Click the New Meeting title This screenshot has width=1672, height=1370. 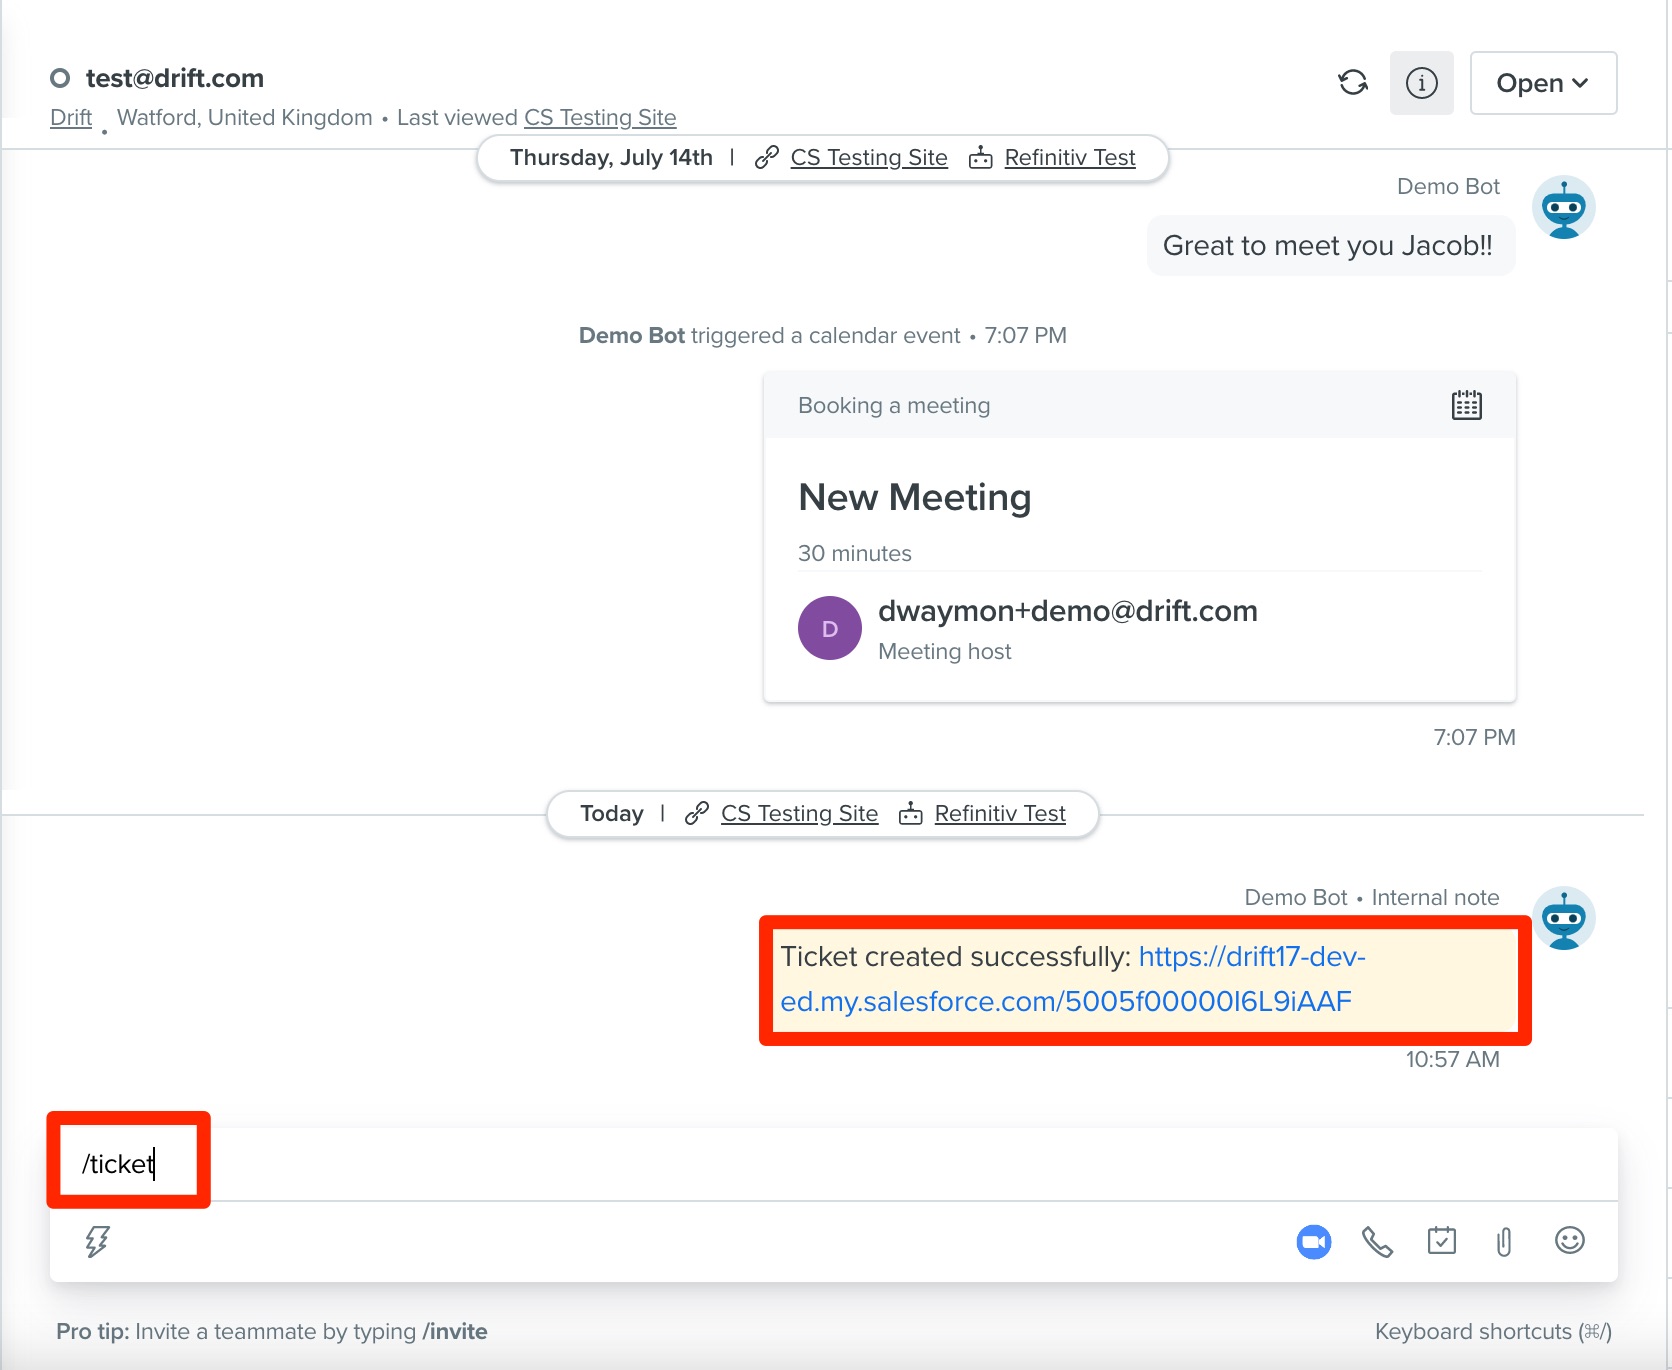(x=915, y=497)
